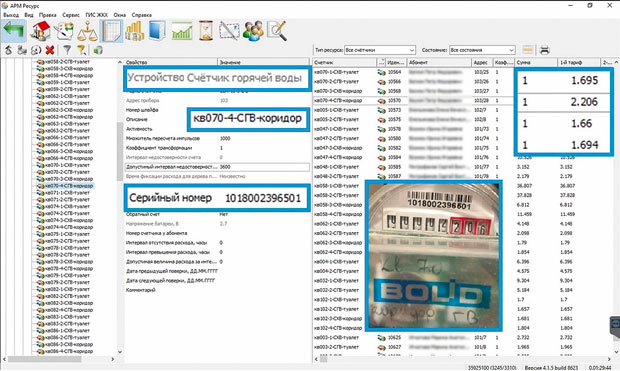Click the document magnifier with pencil icon
This screenshot has height=371, width=620.
[x=277, y=31]
